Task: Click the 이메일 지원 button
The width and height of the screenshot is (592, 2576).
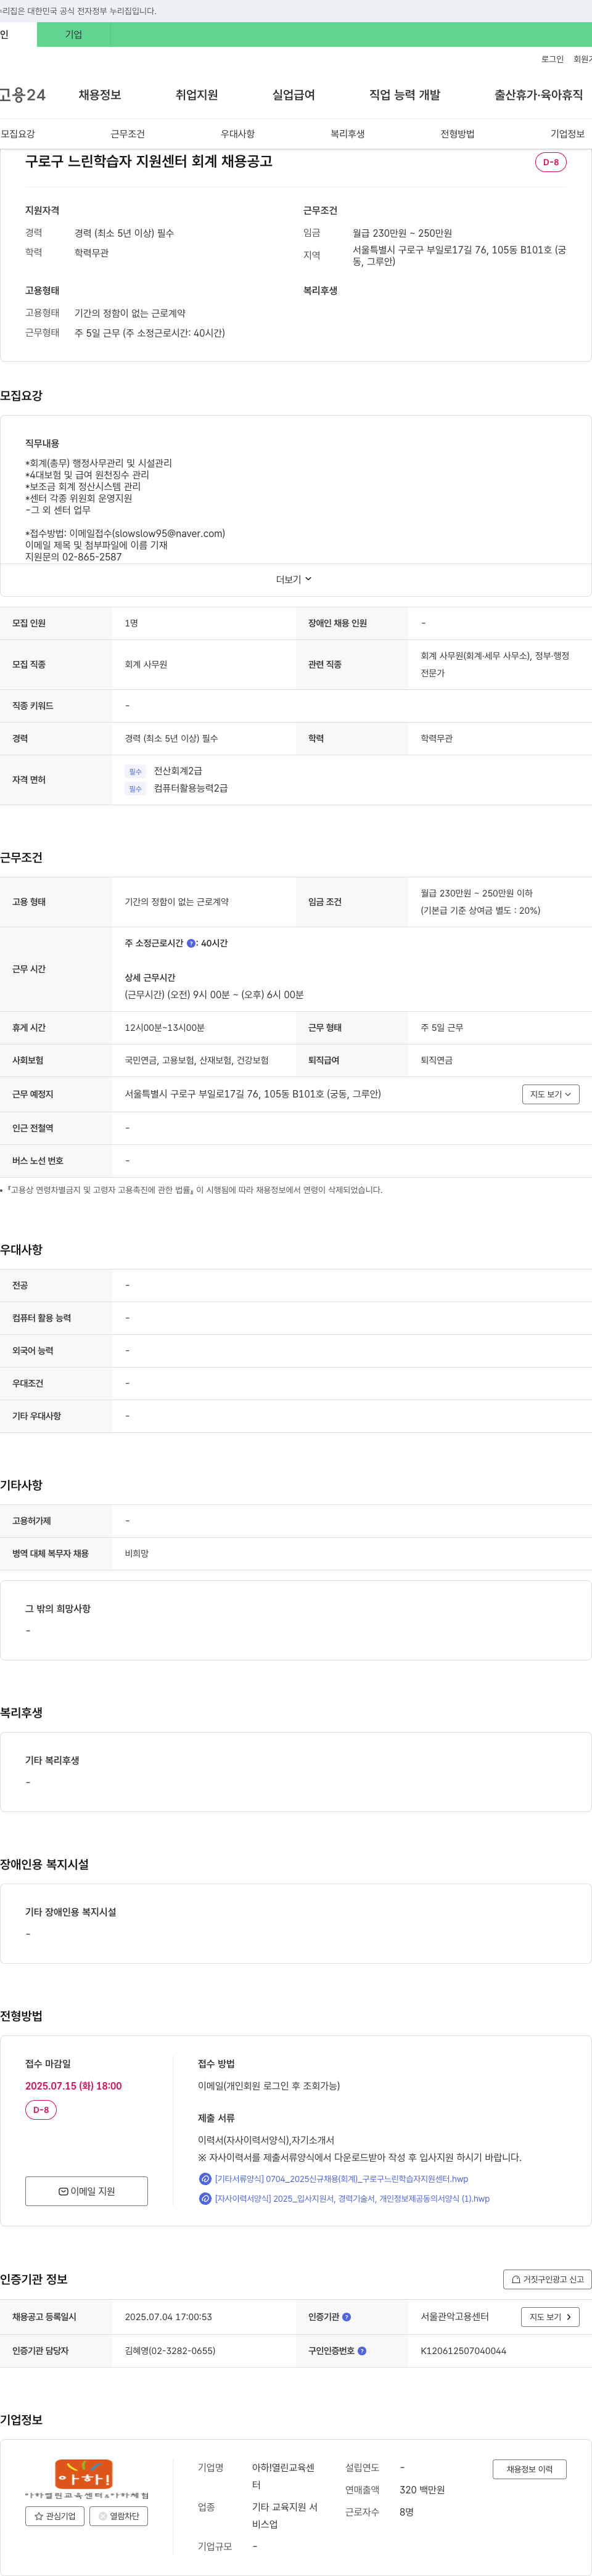Action: (87, 2191)
